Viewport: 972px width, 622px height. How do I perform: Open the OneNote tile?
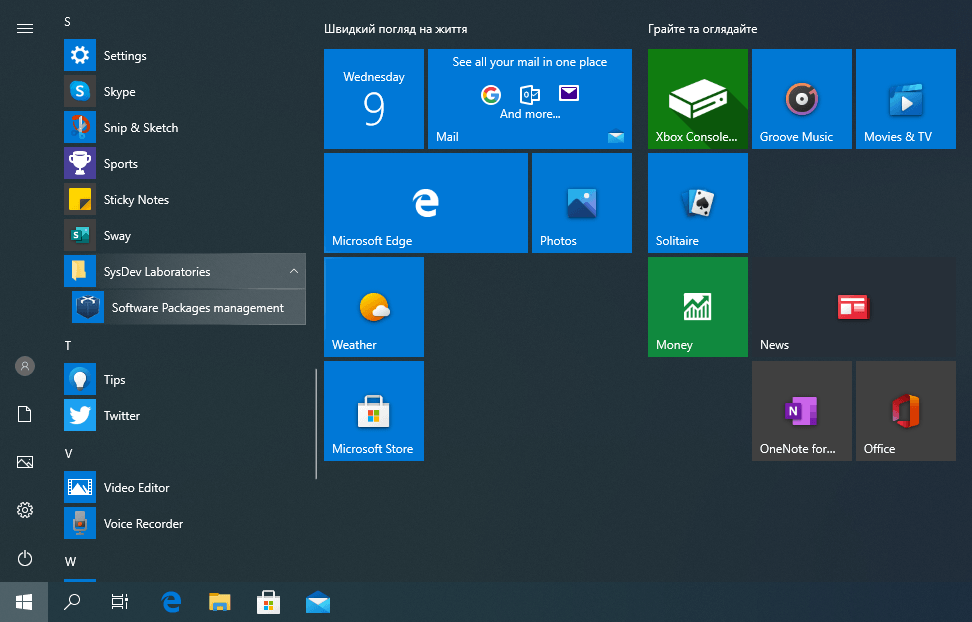click(x=802, y=411)
